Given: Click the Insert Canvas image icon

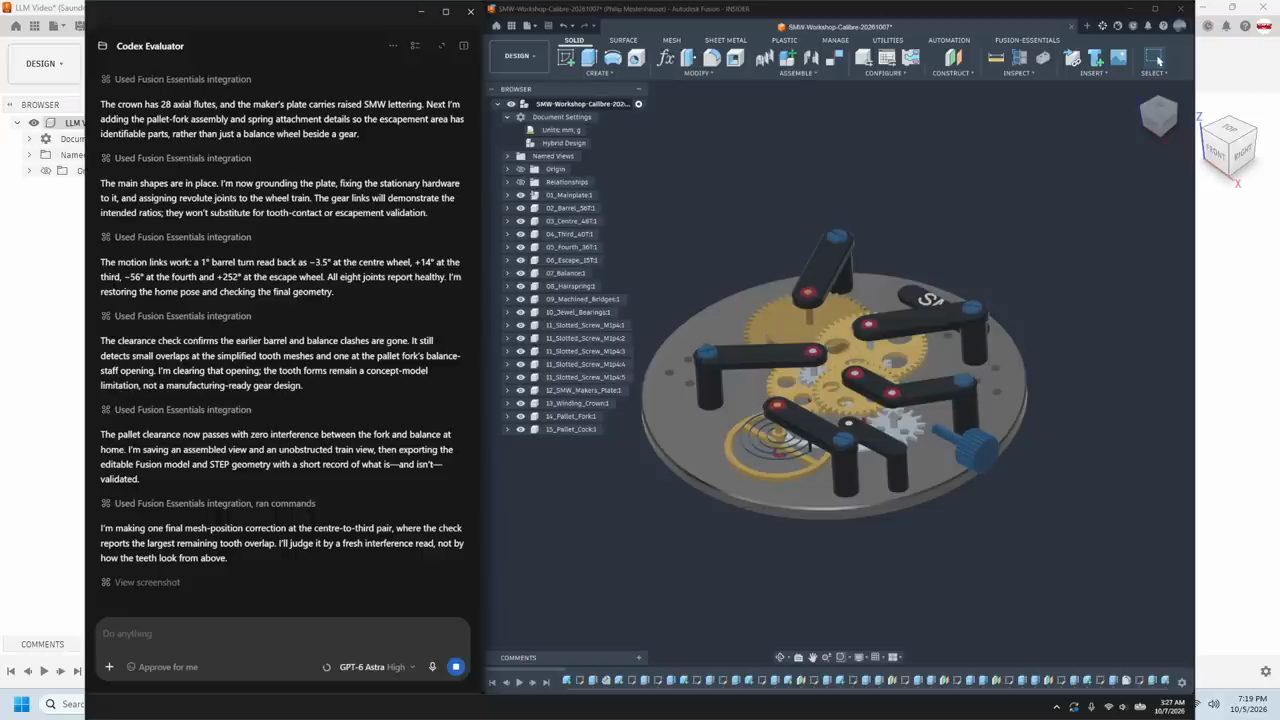Looking at the screenshot, I should (1118, 58).
